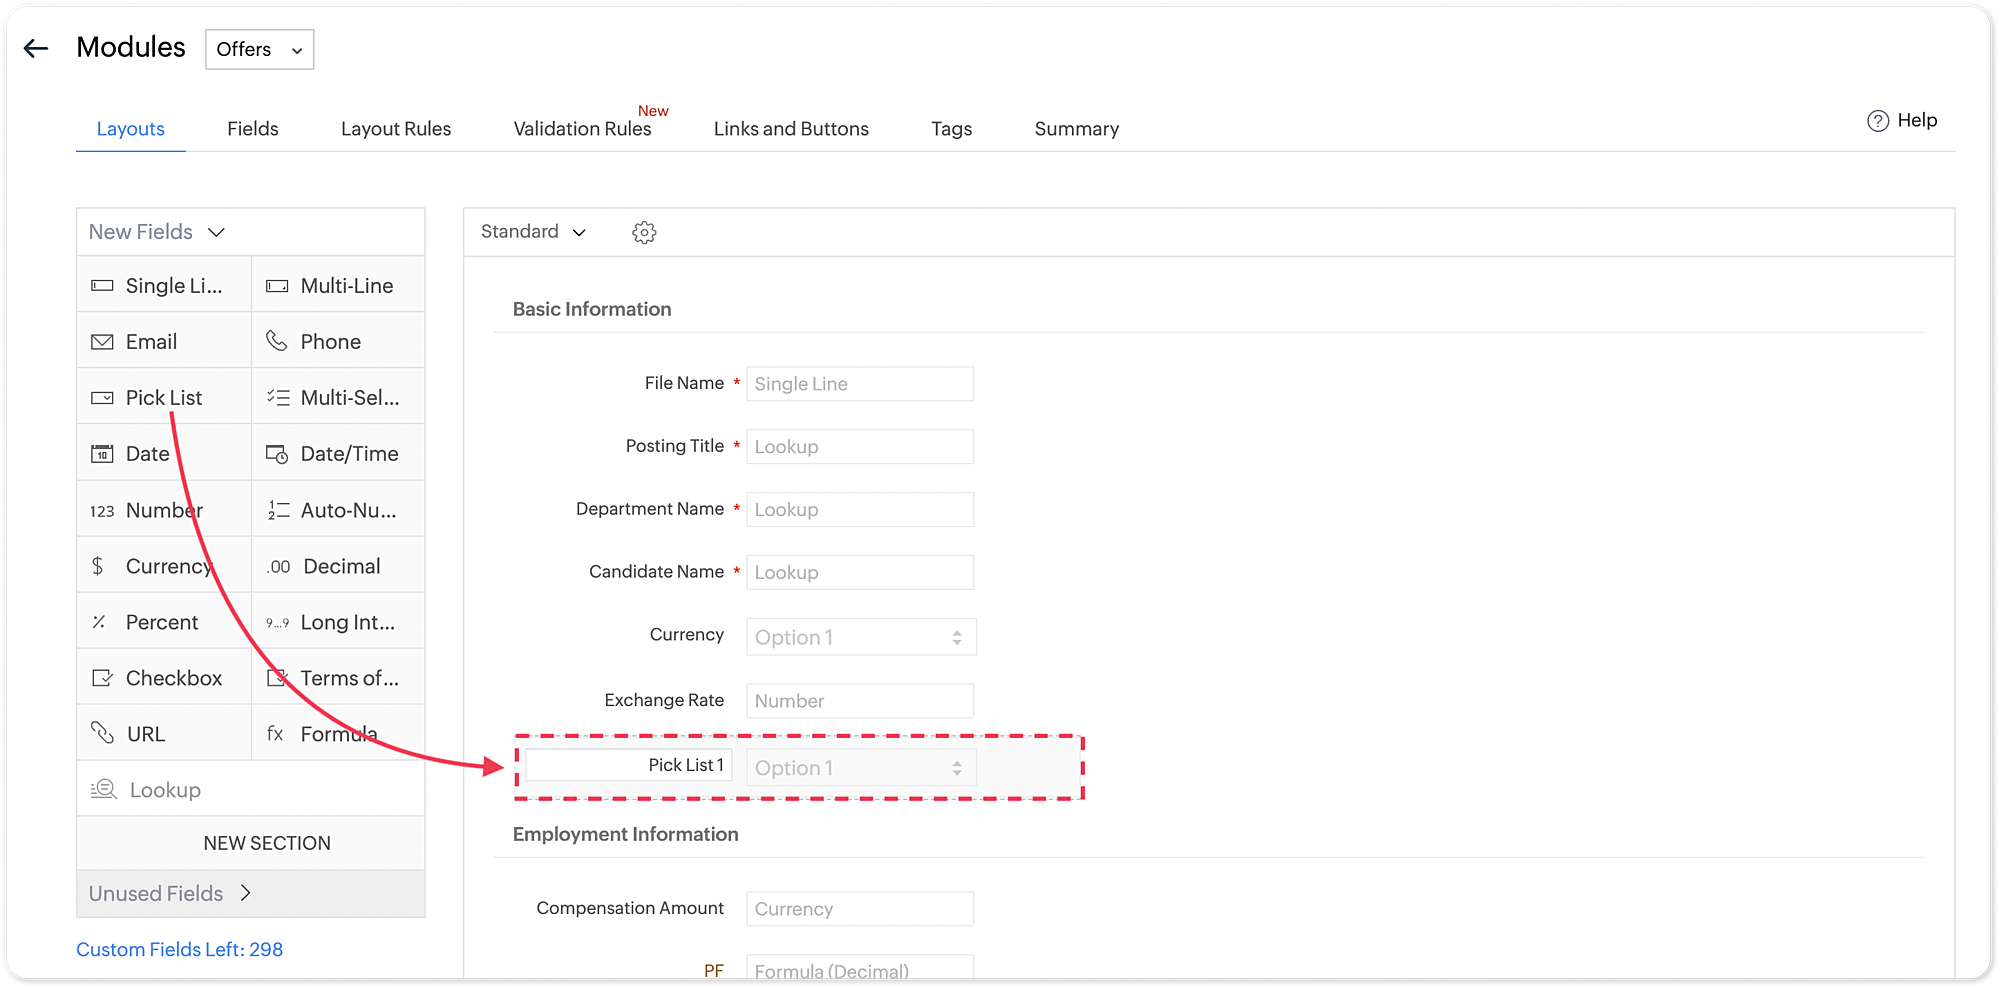
Task: Open the Validation Rules tab
Action: coord(582,129)
